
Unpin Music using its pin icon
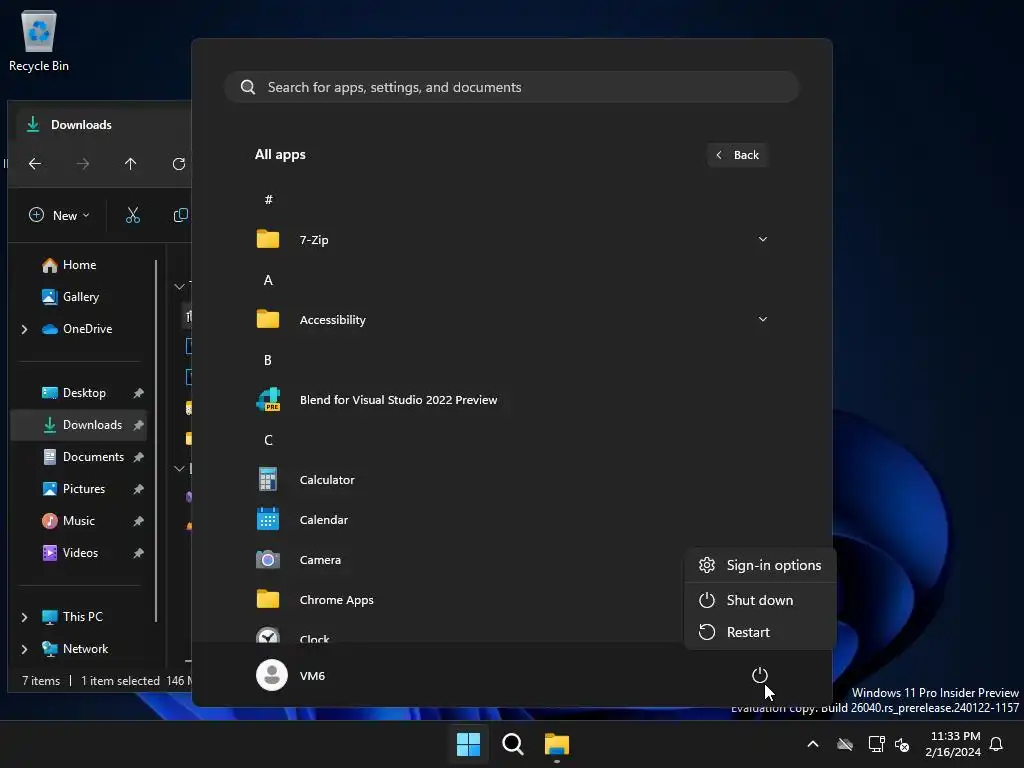[x=138, y=521]
